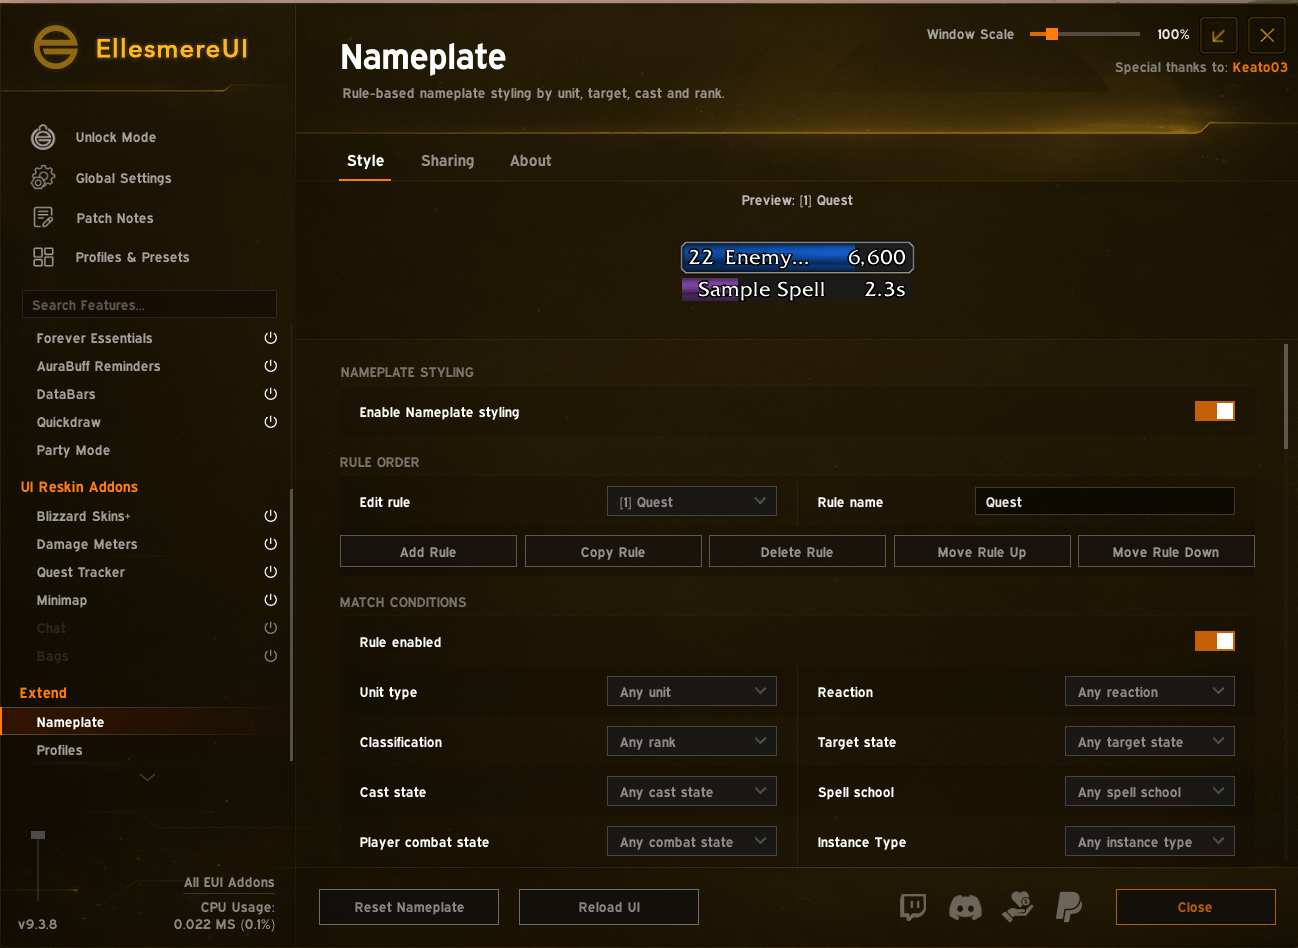Click the Rule name input field

(1105, 502)
